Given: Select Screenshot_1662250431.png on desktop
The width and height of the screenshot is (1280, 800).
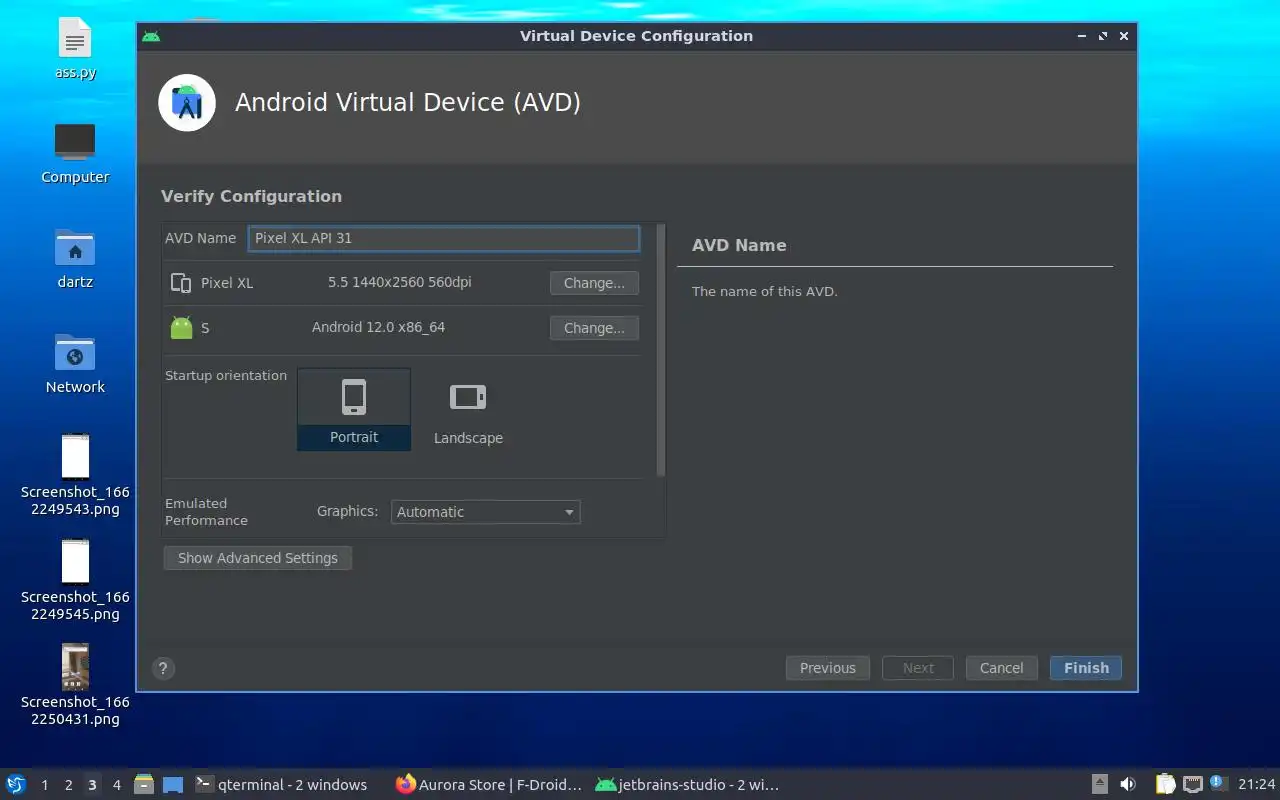Looking at the screenshot, I should (x=75, y=685).
